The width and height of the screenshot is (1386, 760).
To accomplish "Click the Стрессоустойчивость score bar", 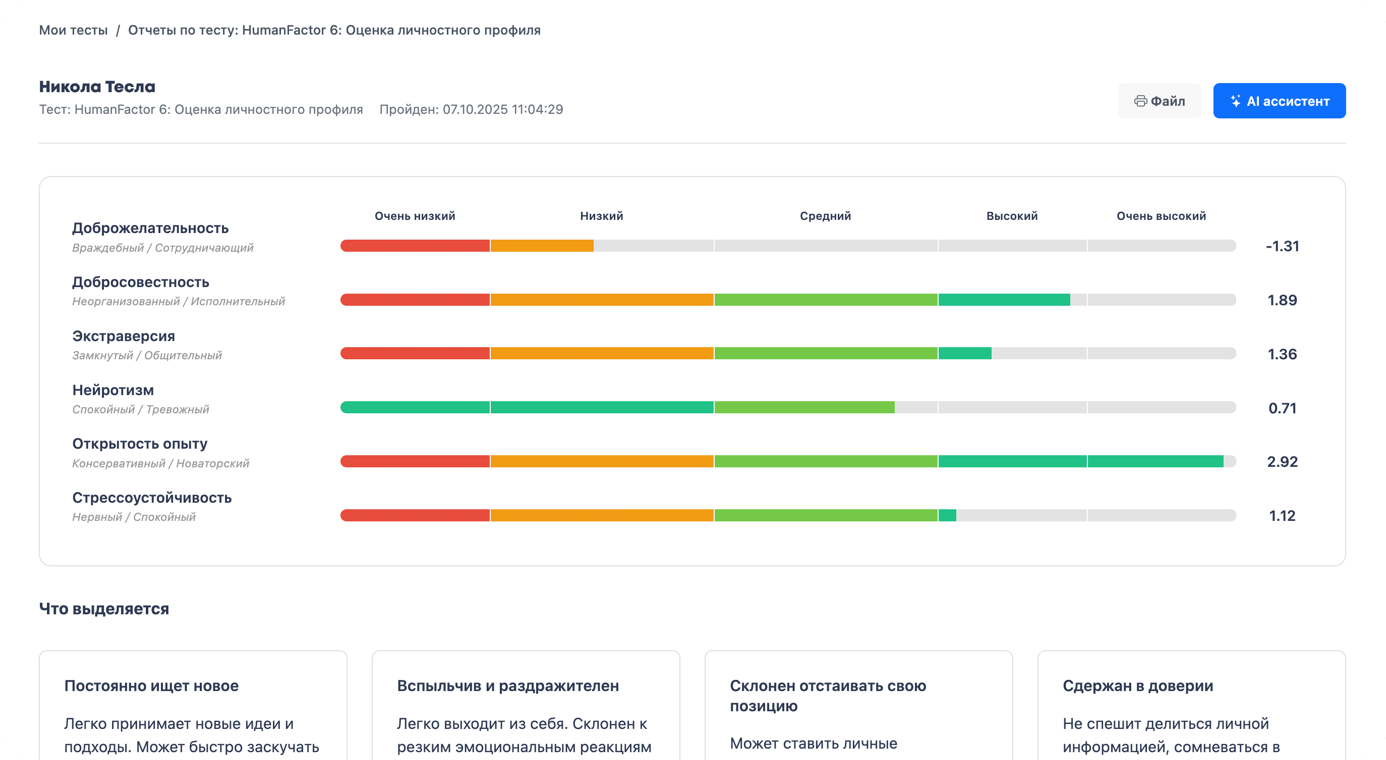I will point(787,516).
